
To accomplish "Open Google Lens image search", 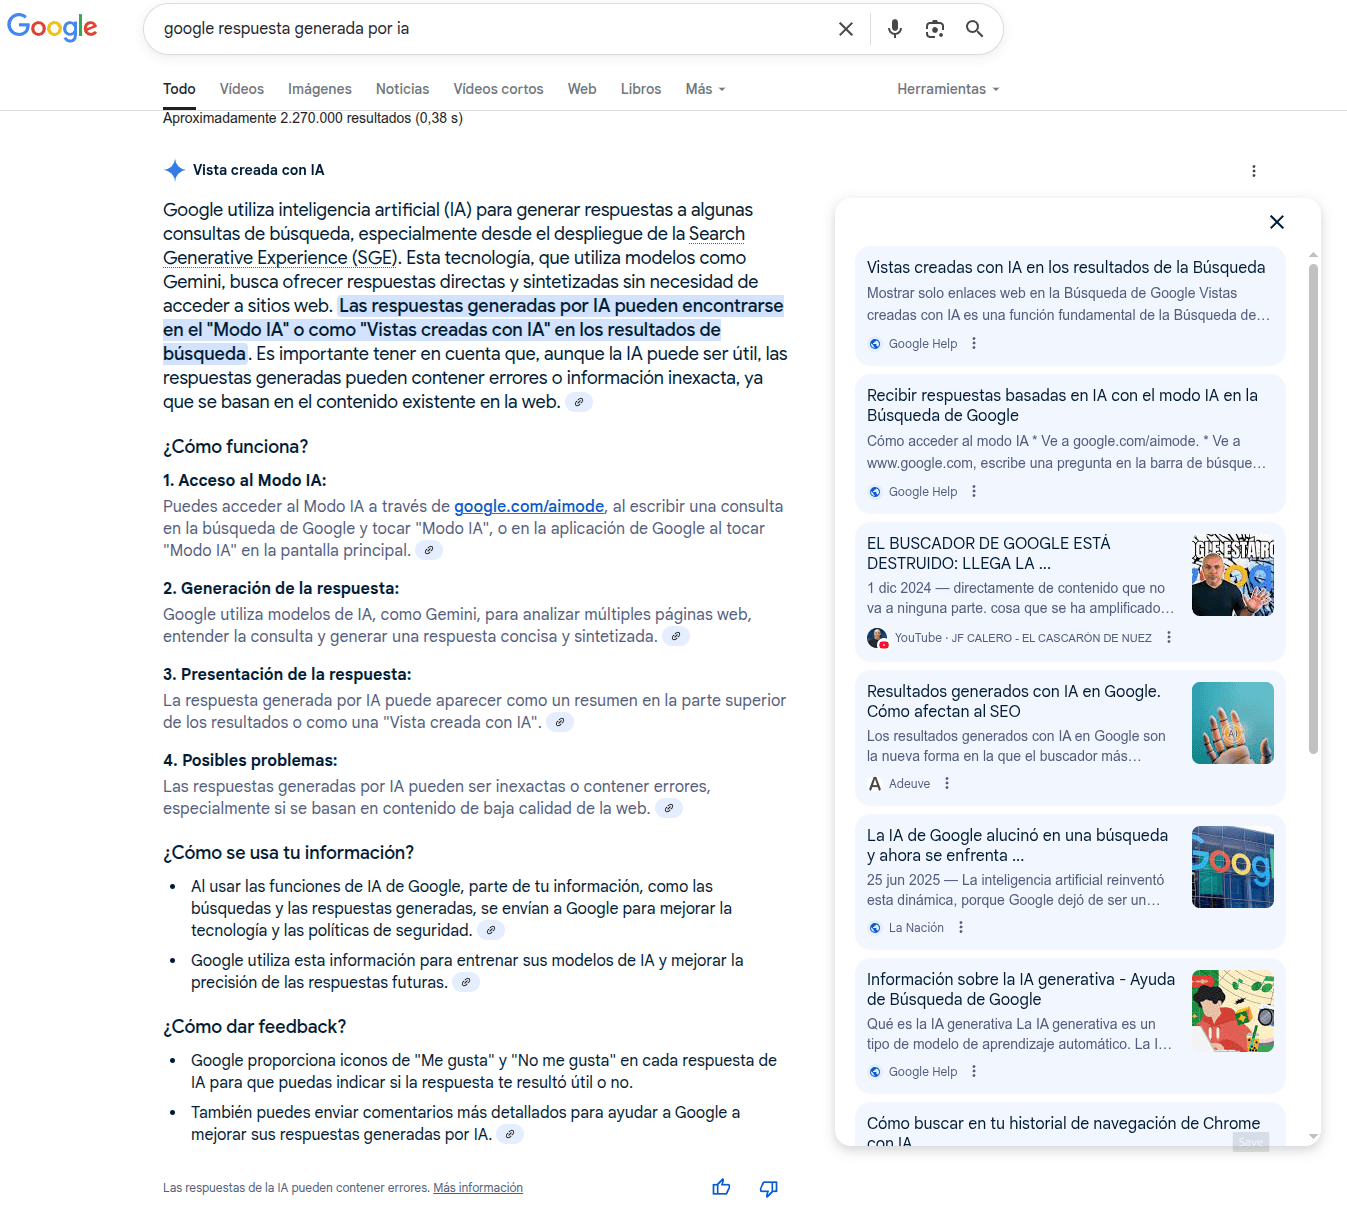I will pyautogui.click(x=934, y=29).
